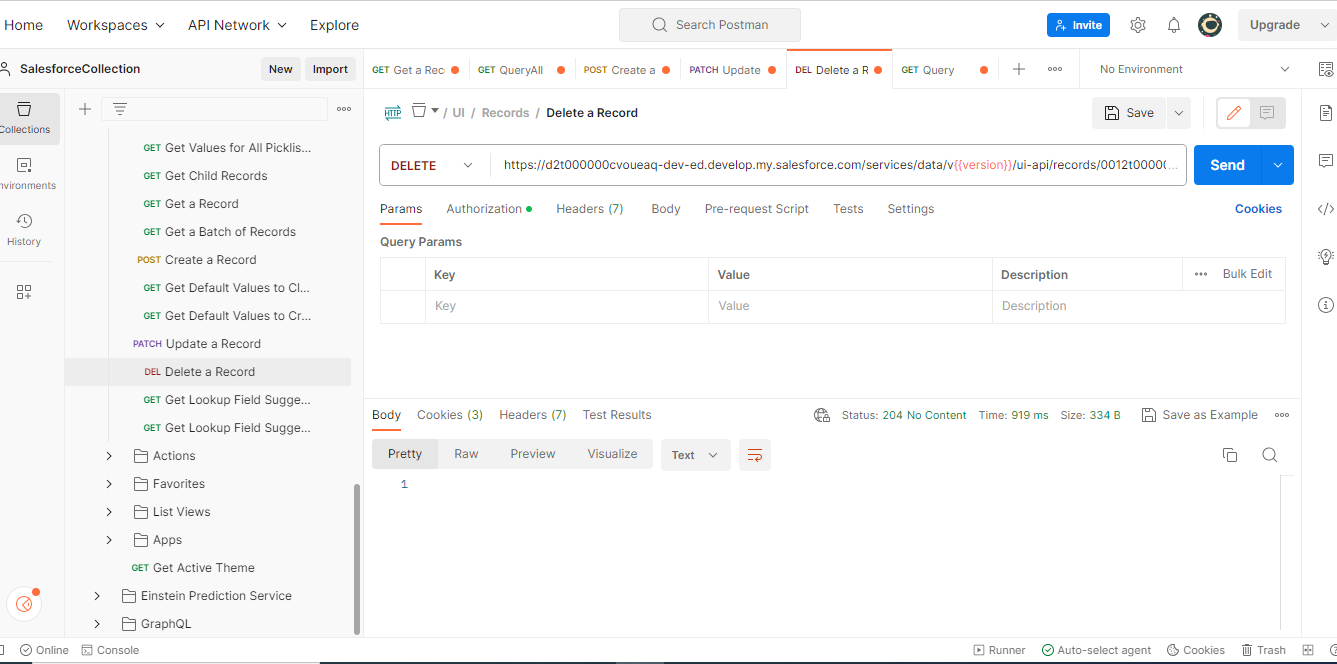Open the user avatar menu
This screenshot has width=1337, height=664.
click(1210, 25)
